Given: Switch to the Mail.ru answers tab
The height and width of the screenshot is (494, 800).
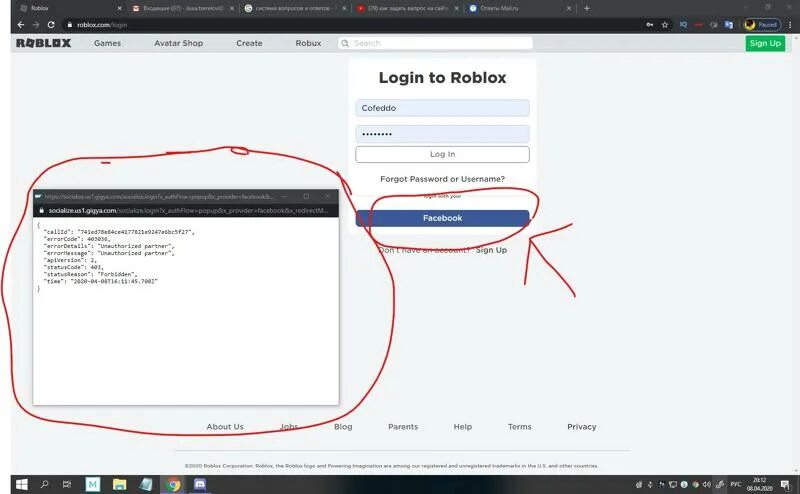Looking at the screenshot, I should click(x=519, y=8).
